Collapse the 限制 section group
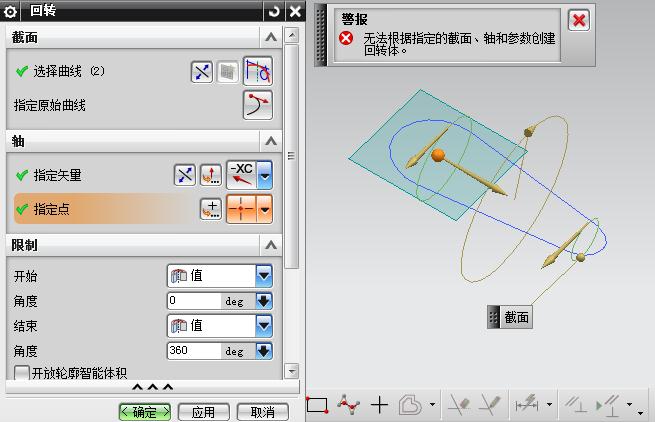Viewport: 655px width, 422px height. [271, 245]
